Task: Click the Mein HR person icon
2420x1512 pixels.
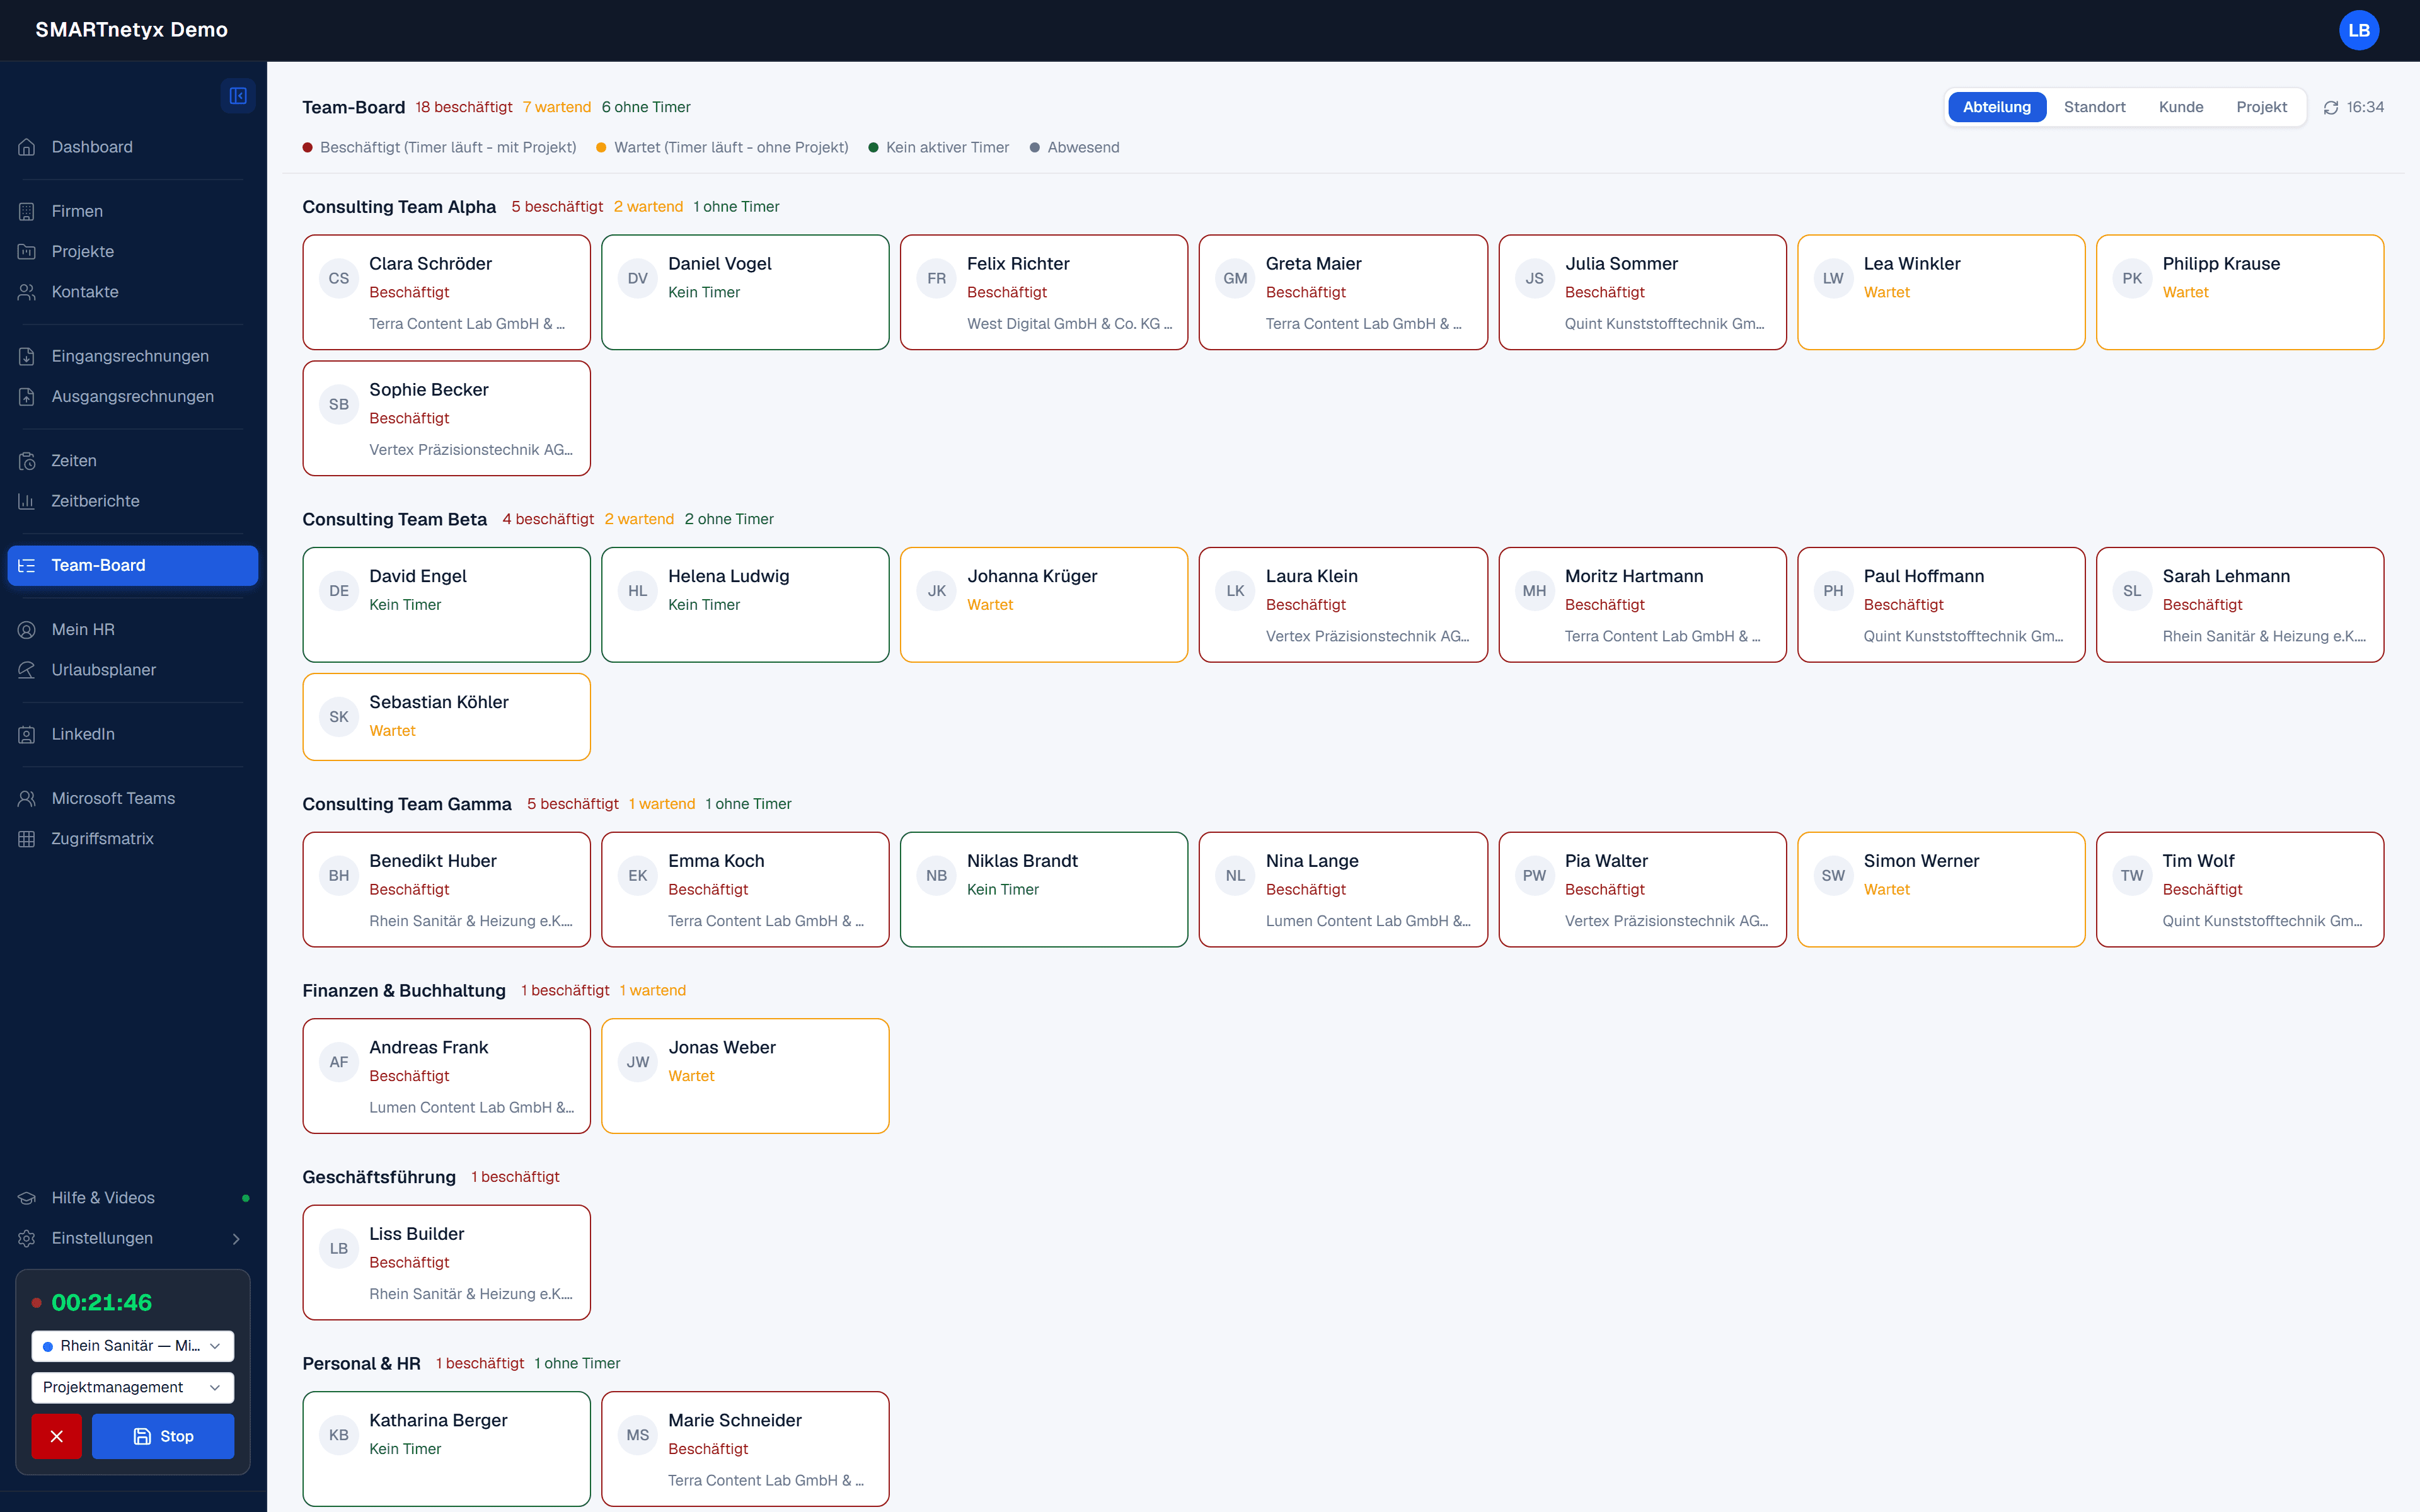Action: pyautogui.click(x=27, y=629)
